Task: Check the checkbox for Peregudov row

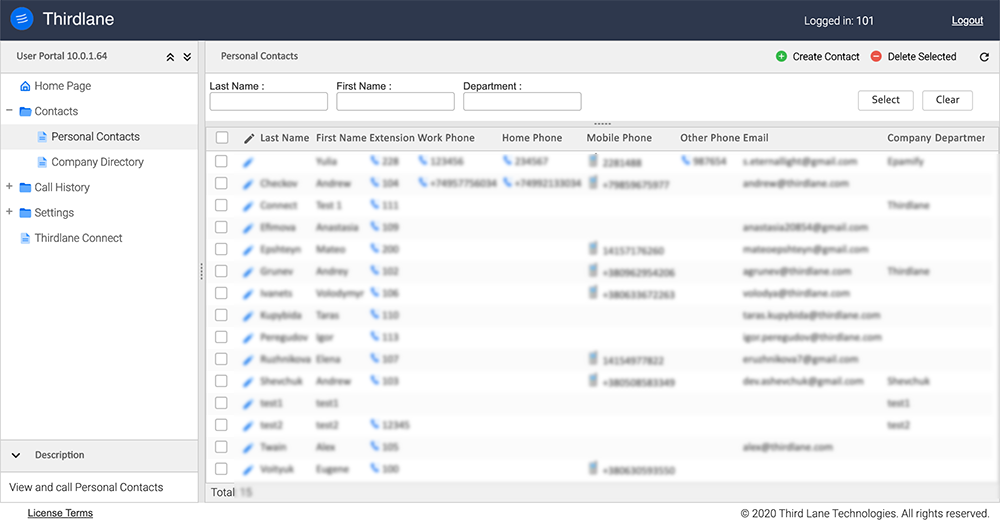Action: click(221, 337)
